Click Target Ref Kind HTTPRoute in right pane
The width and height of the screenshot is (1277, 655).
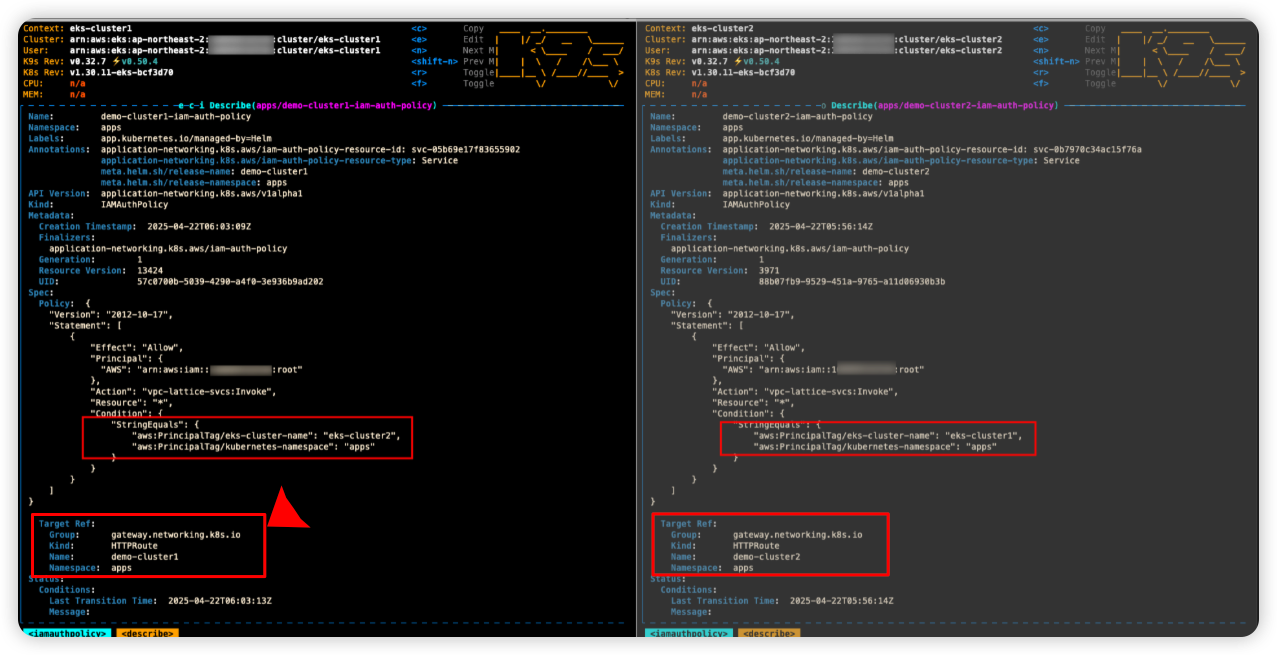click(x=756, y=545)
